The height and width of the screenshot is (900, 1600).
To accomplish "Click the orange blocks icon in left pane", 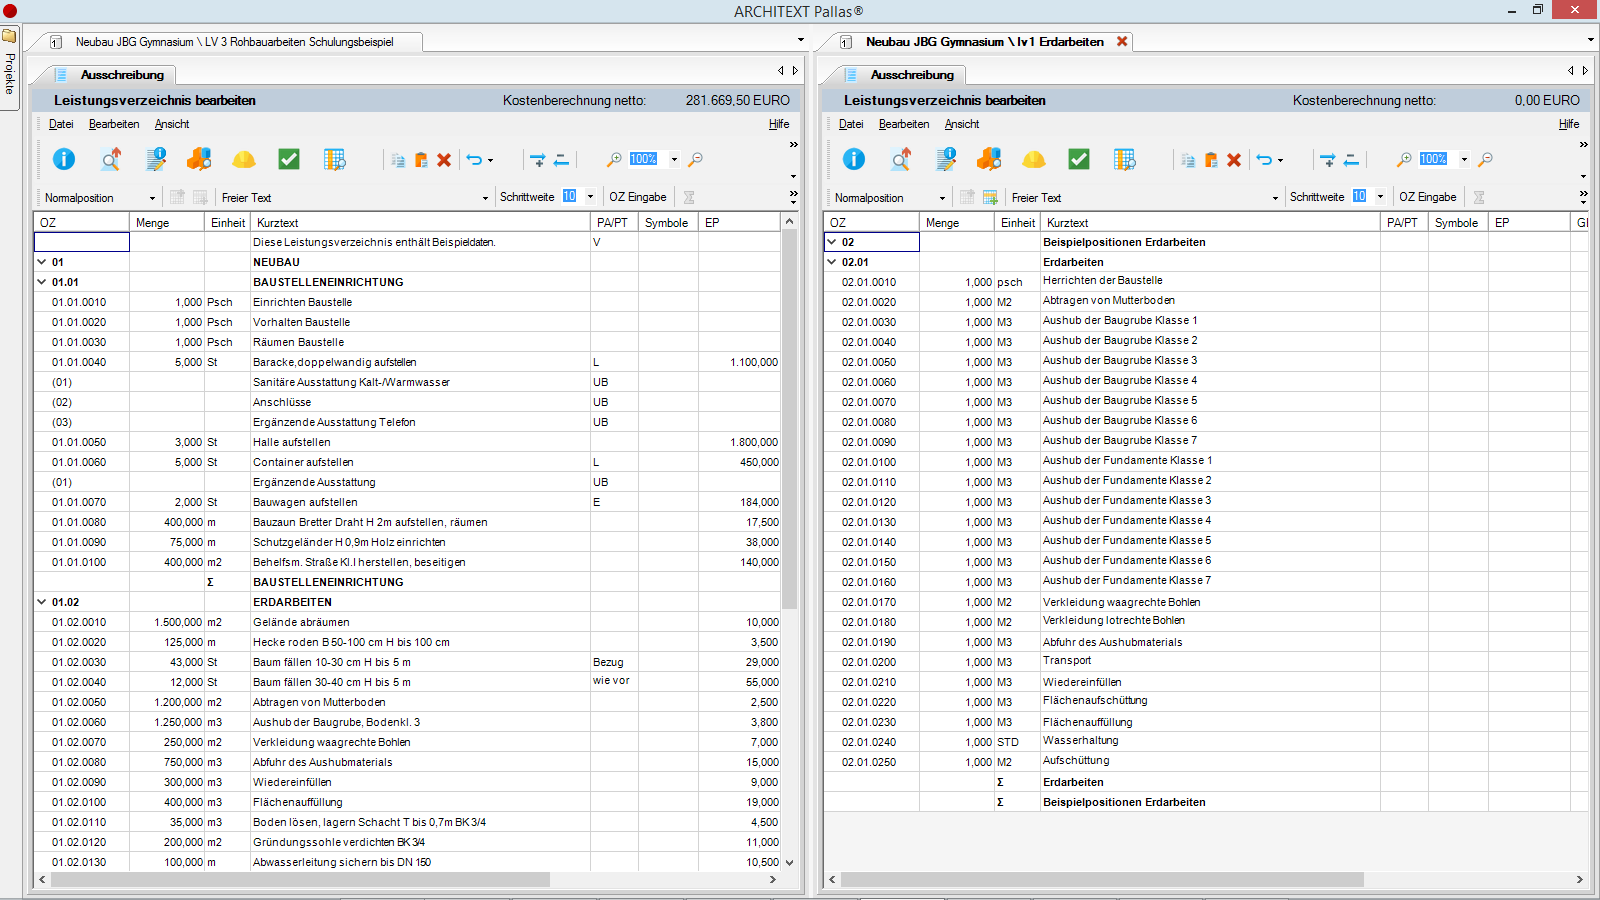I will coord(199,159).
